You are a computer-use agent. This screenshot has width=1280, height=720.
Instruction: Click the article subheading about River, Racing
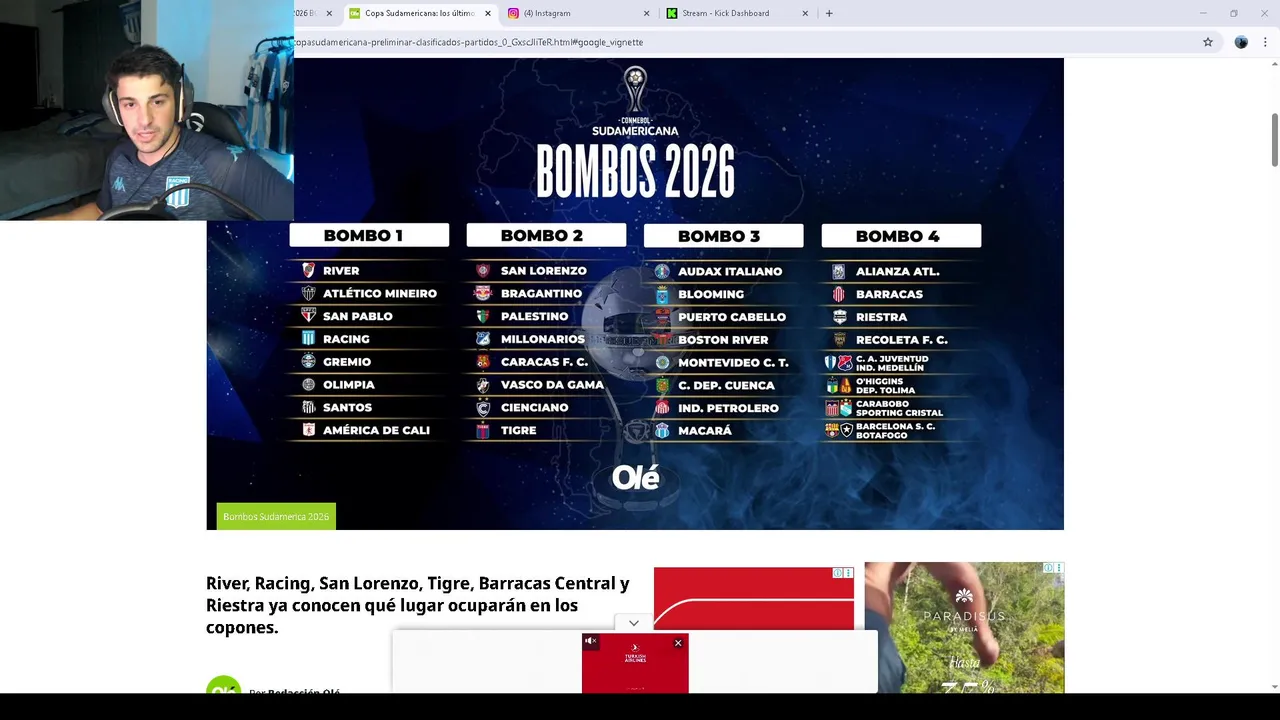418,605
